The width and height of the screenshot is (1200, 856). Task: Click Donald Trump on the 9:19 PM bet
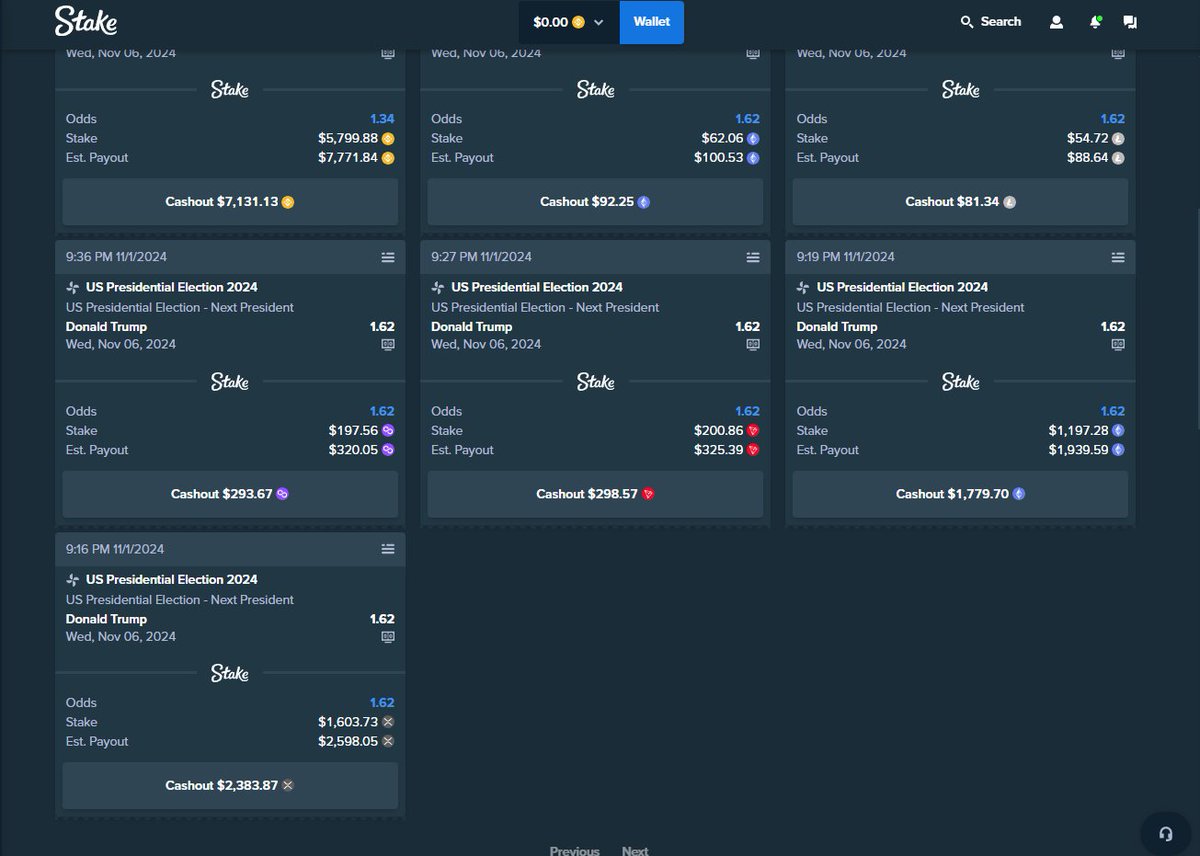pos(837,327)
